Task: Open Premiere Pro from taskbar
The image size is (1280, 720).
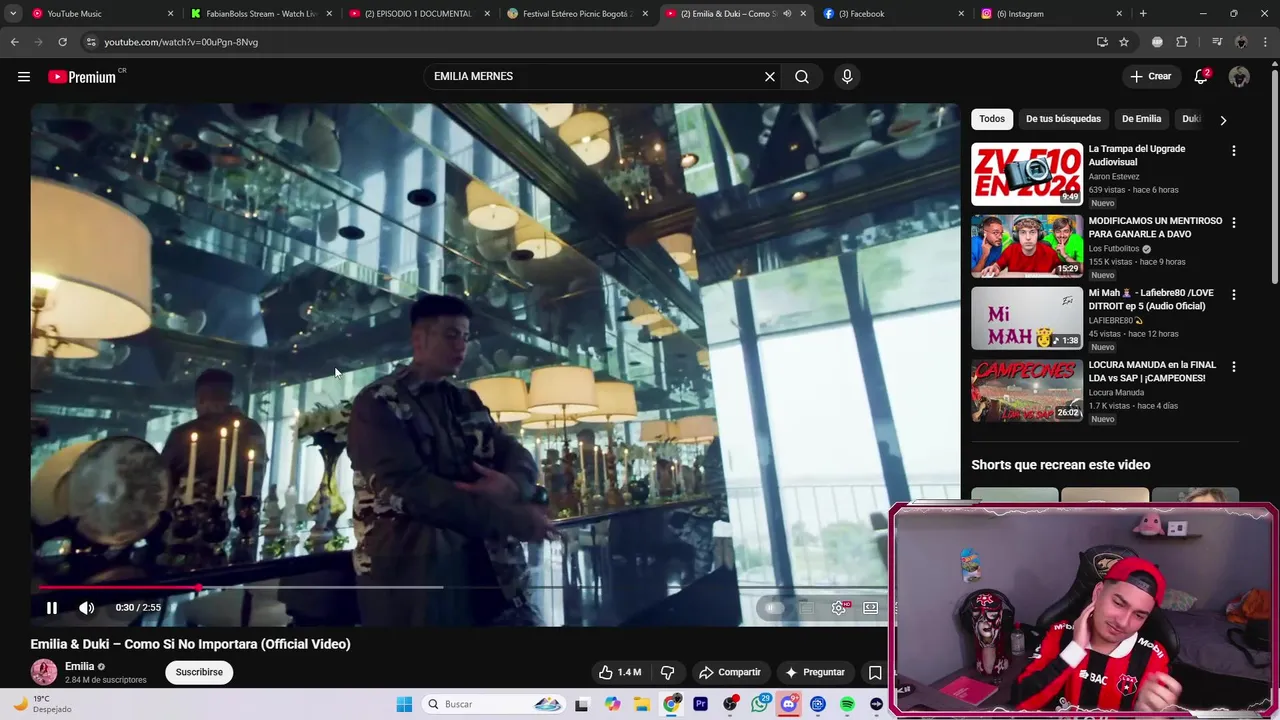Action: pos(700,704)
